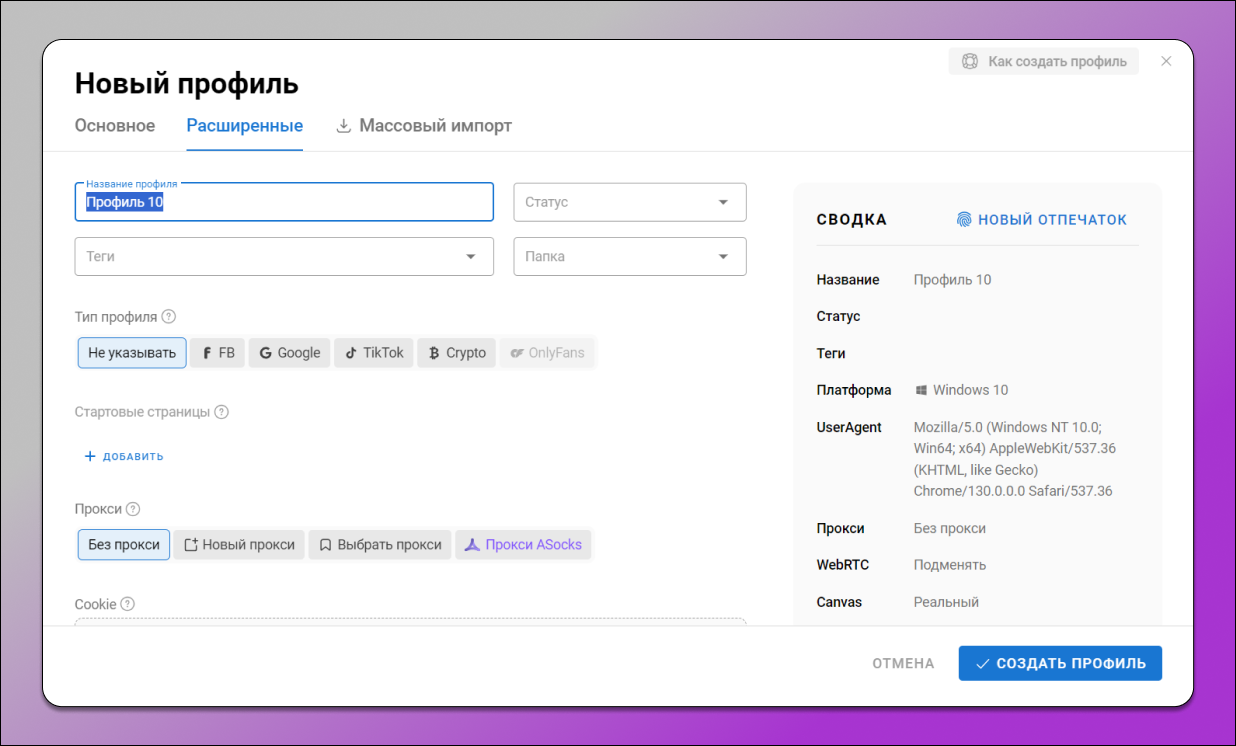
Task: Click the lifebuoy icon in Как создать профиль
Action: pyautogui.click(x=969, y=61)
